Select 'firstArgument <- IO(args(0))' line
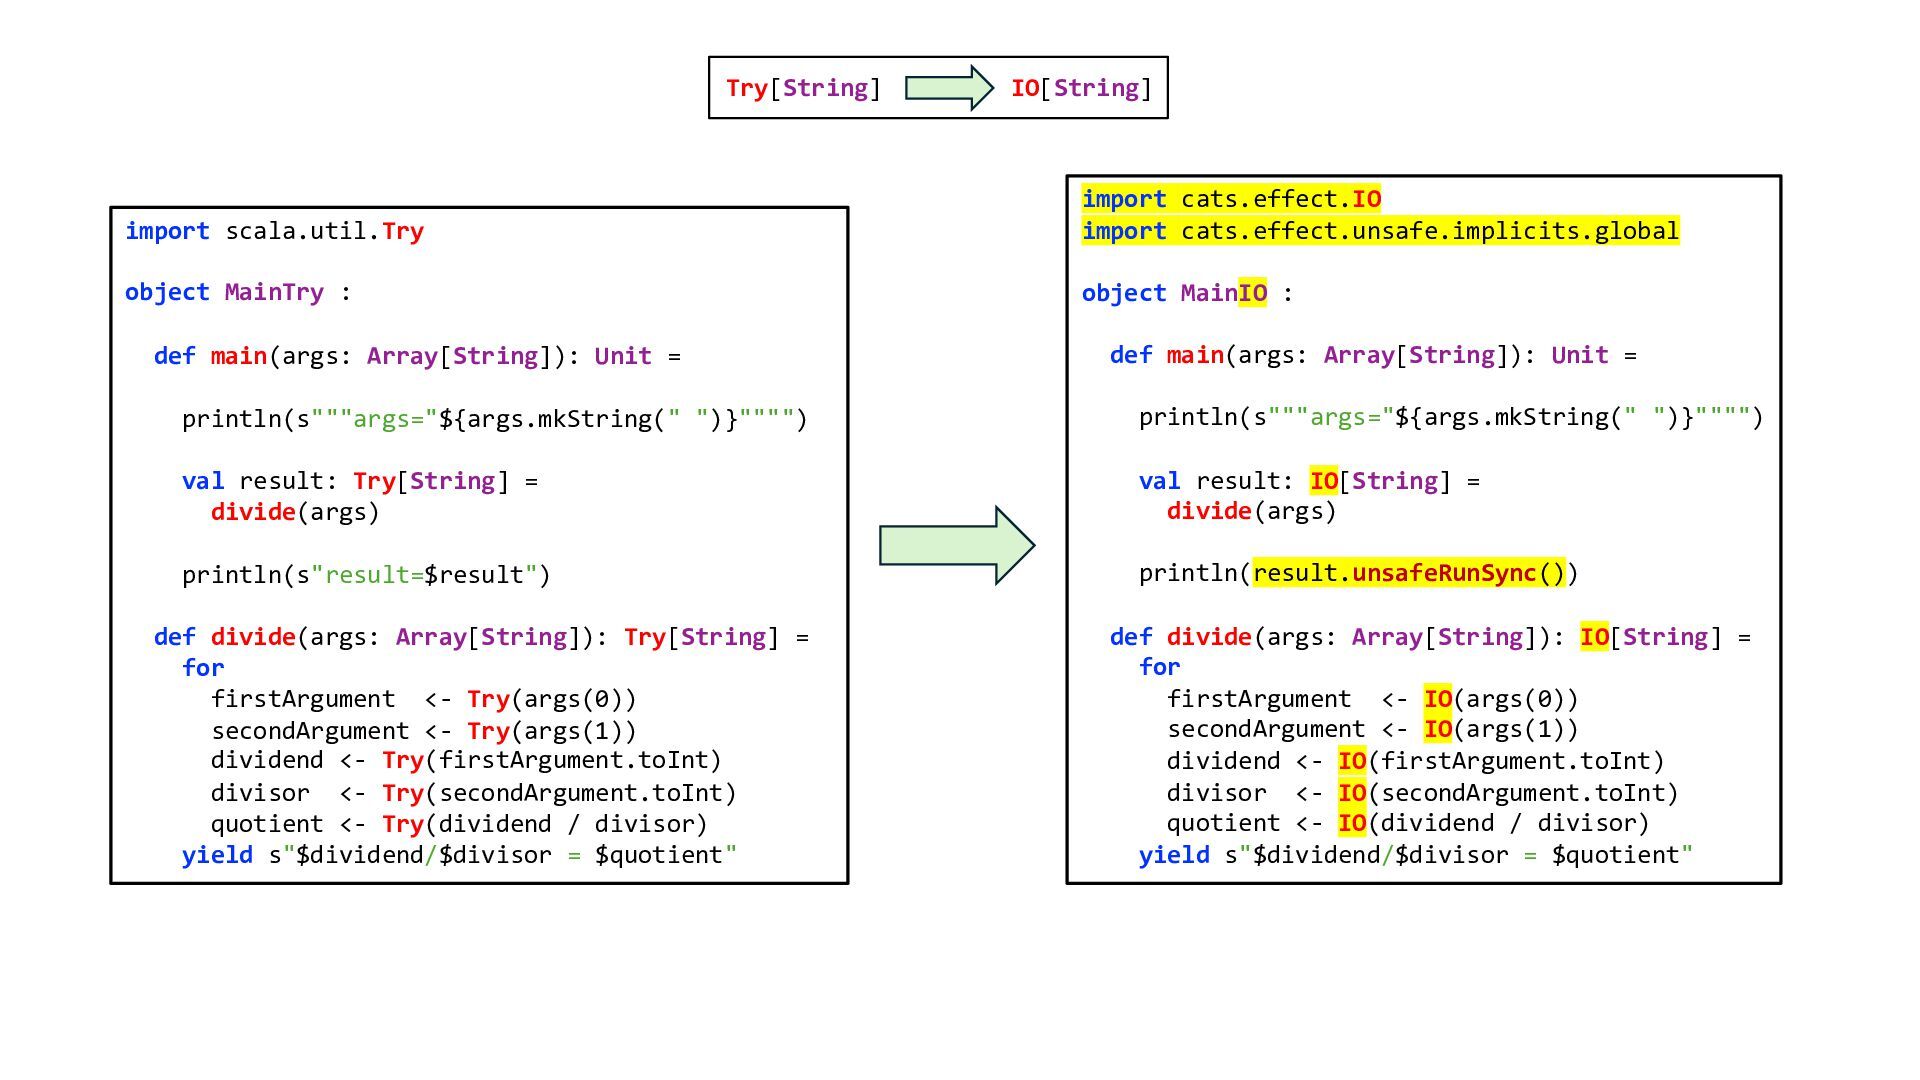 tap(1372, 699)
